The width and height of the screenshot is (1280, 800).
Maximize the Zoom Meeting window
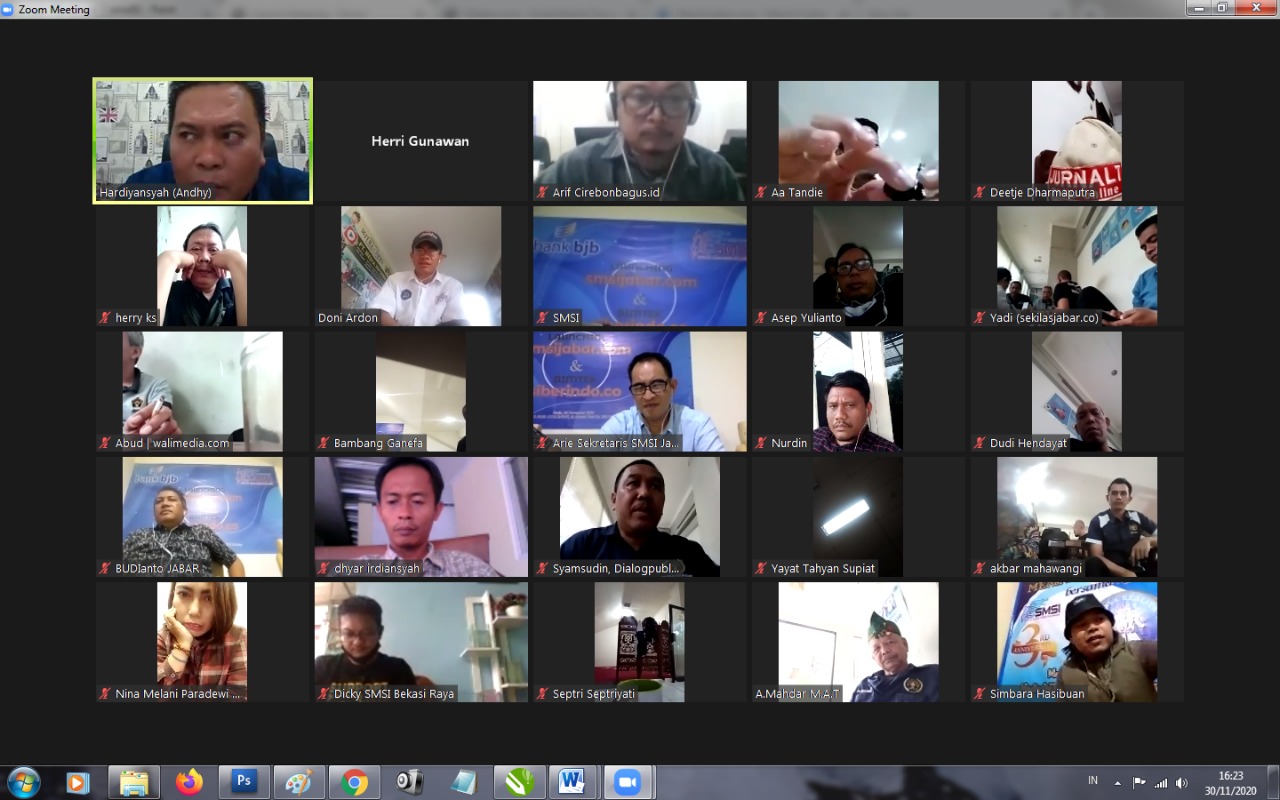(x=1222, y=8)
